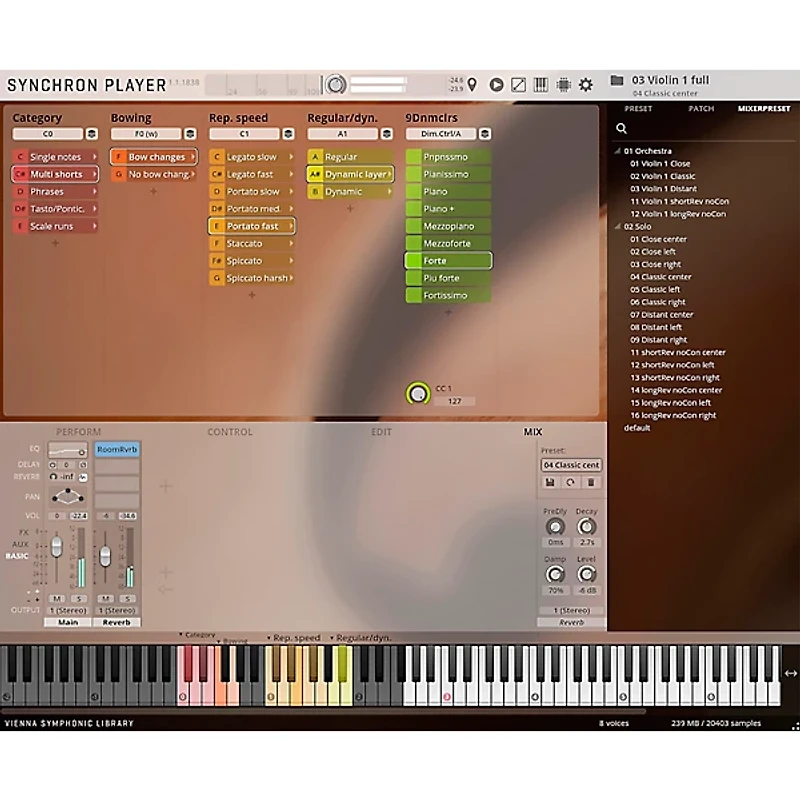Click the reverb Level knob

pyautogui.click(x=587, y=574)
